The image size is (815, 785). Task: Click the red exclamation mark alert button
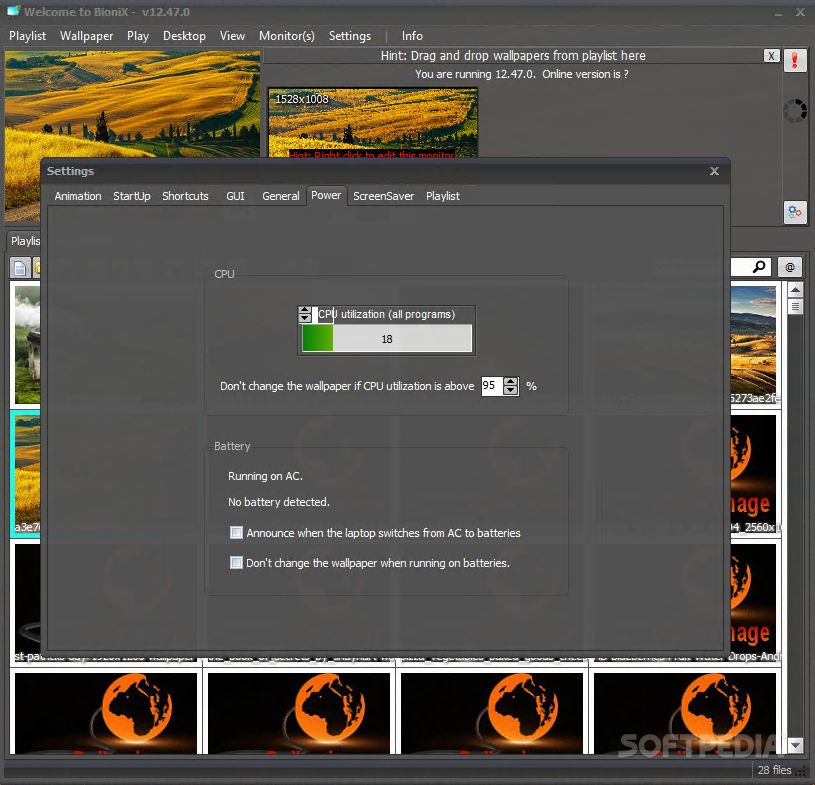point(795,60)
